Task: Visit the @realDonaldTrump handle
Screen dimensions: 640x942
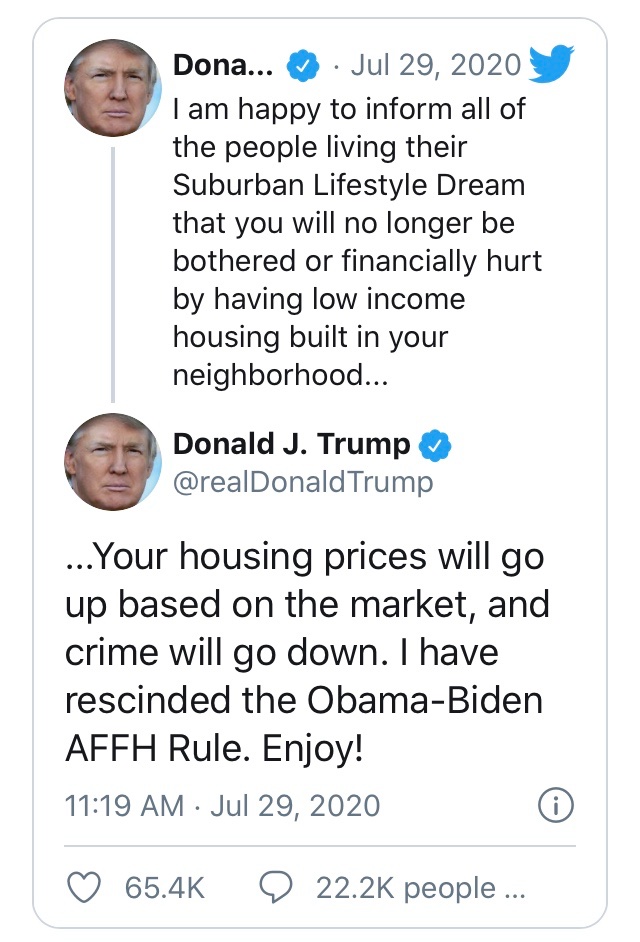Action: (x=303, y=483)
